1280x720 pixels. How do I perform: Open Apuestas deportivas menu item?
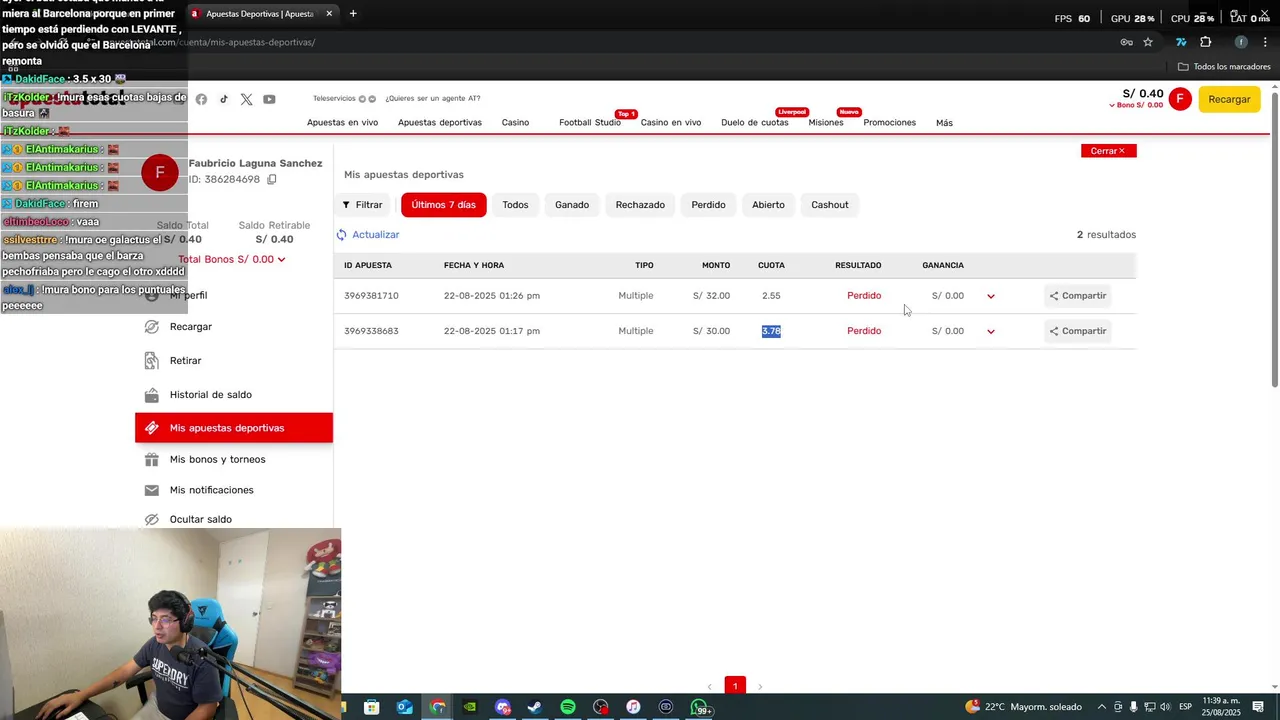[440, 123]
